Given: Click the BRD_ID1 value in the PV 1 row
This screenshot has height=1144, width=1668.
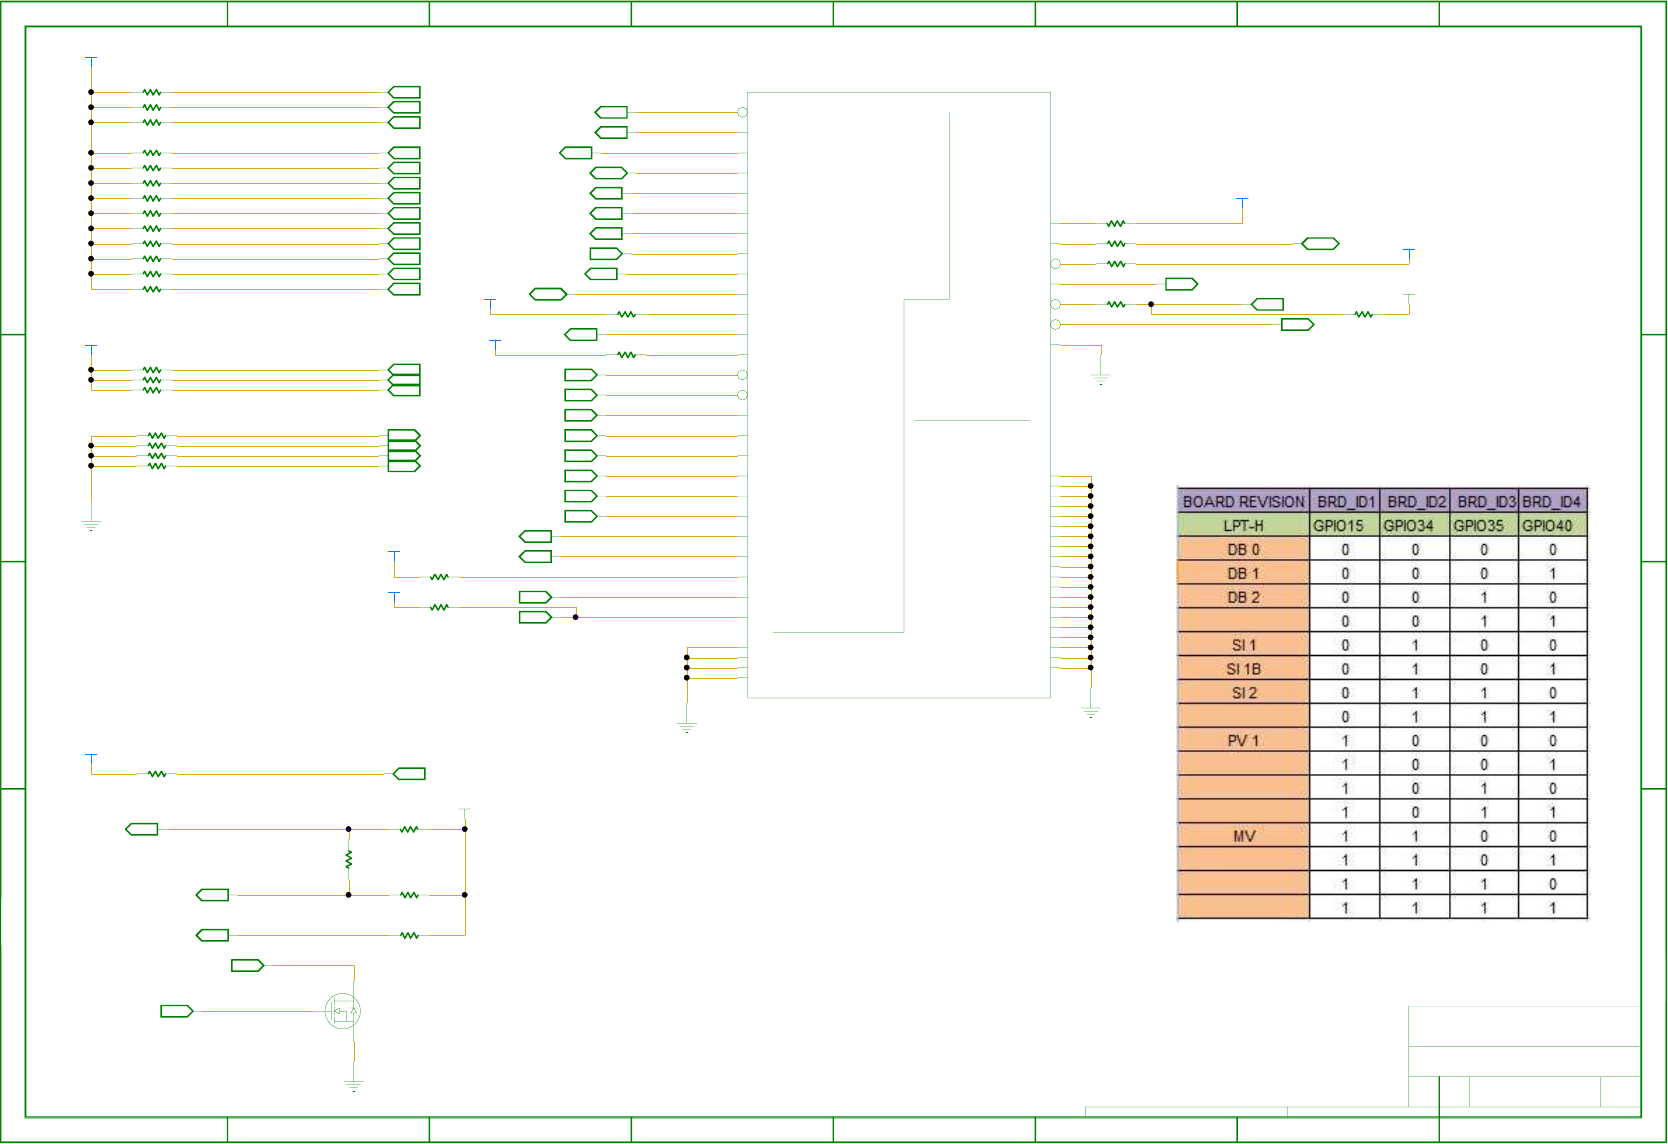Looking at the screenshot, I should pos(1345,741).
